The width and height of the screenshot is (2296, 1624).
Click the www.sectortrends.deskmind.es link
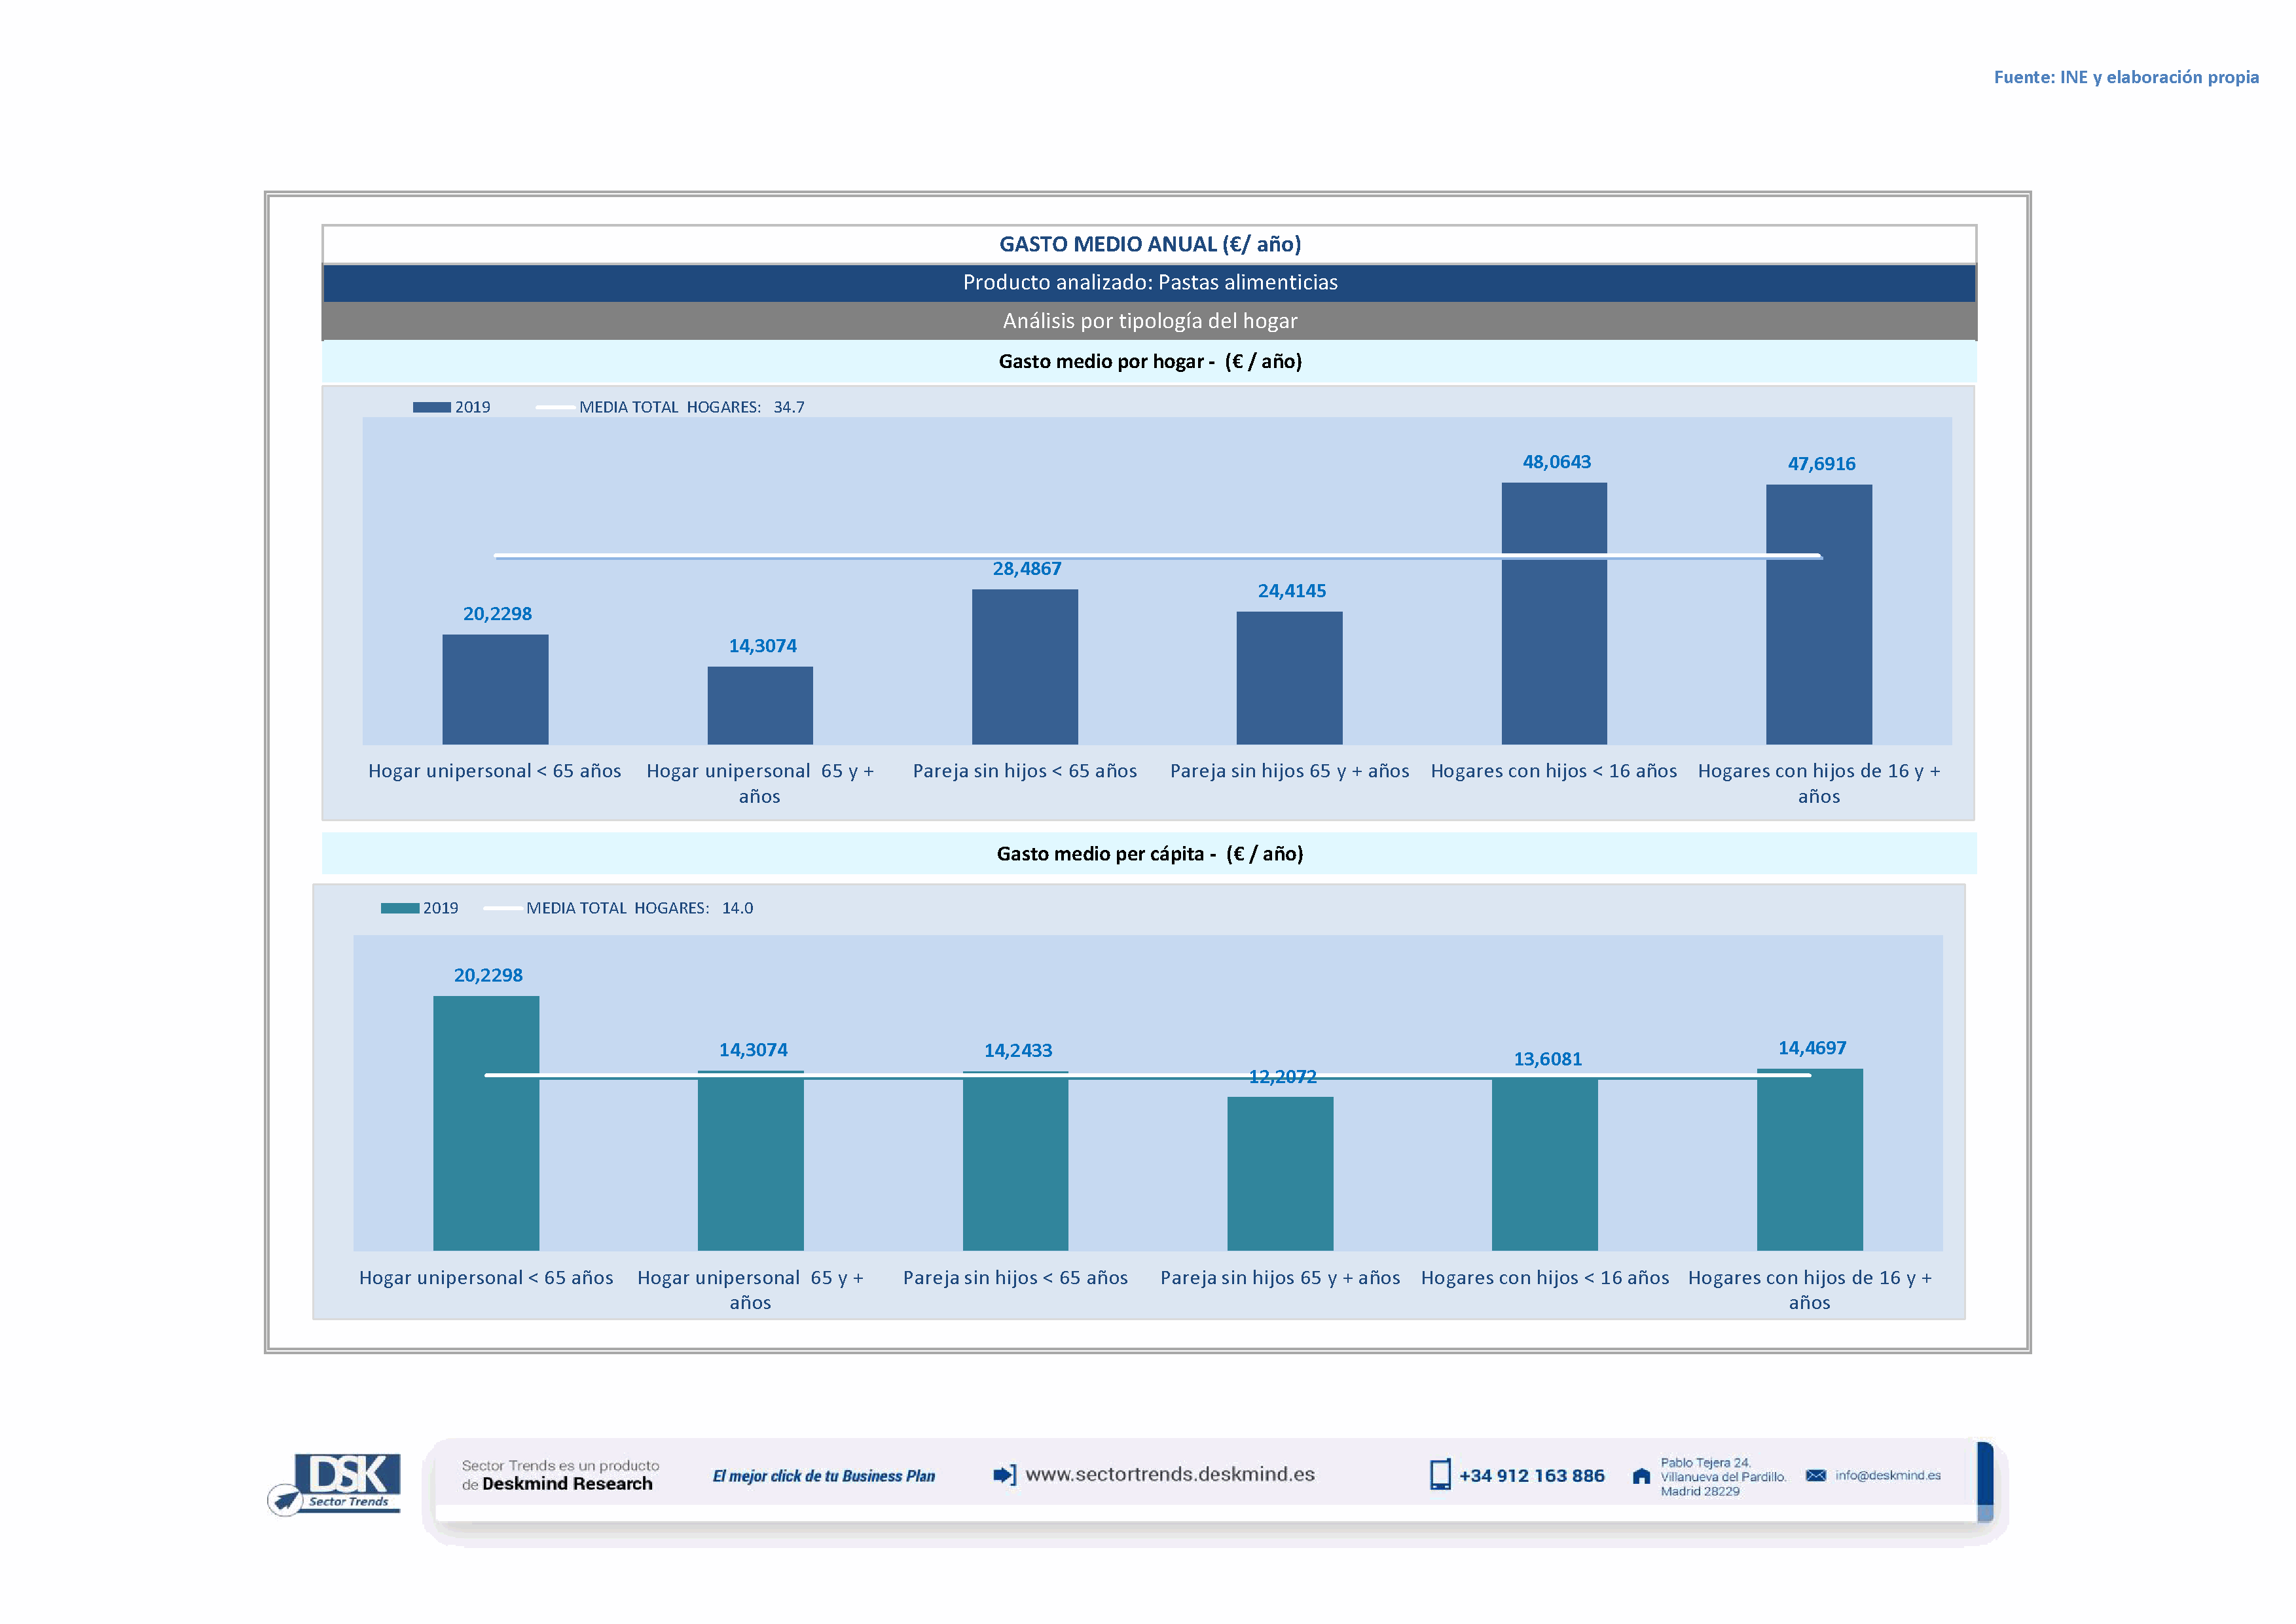pos(1170,1475)
